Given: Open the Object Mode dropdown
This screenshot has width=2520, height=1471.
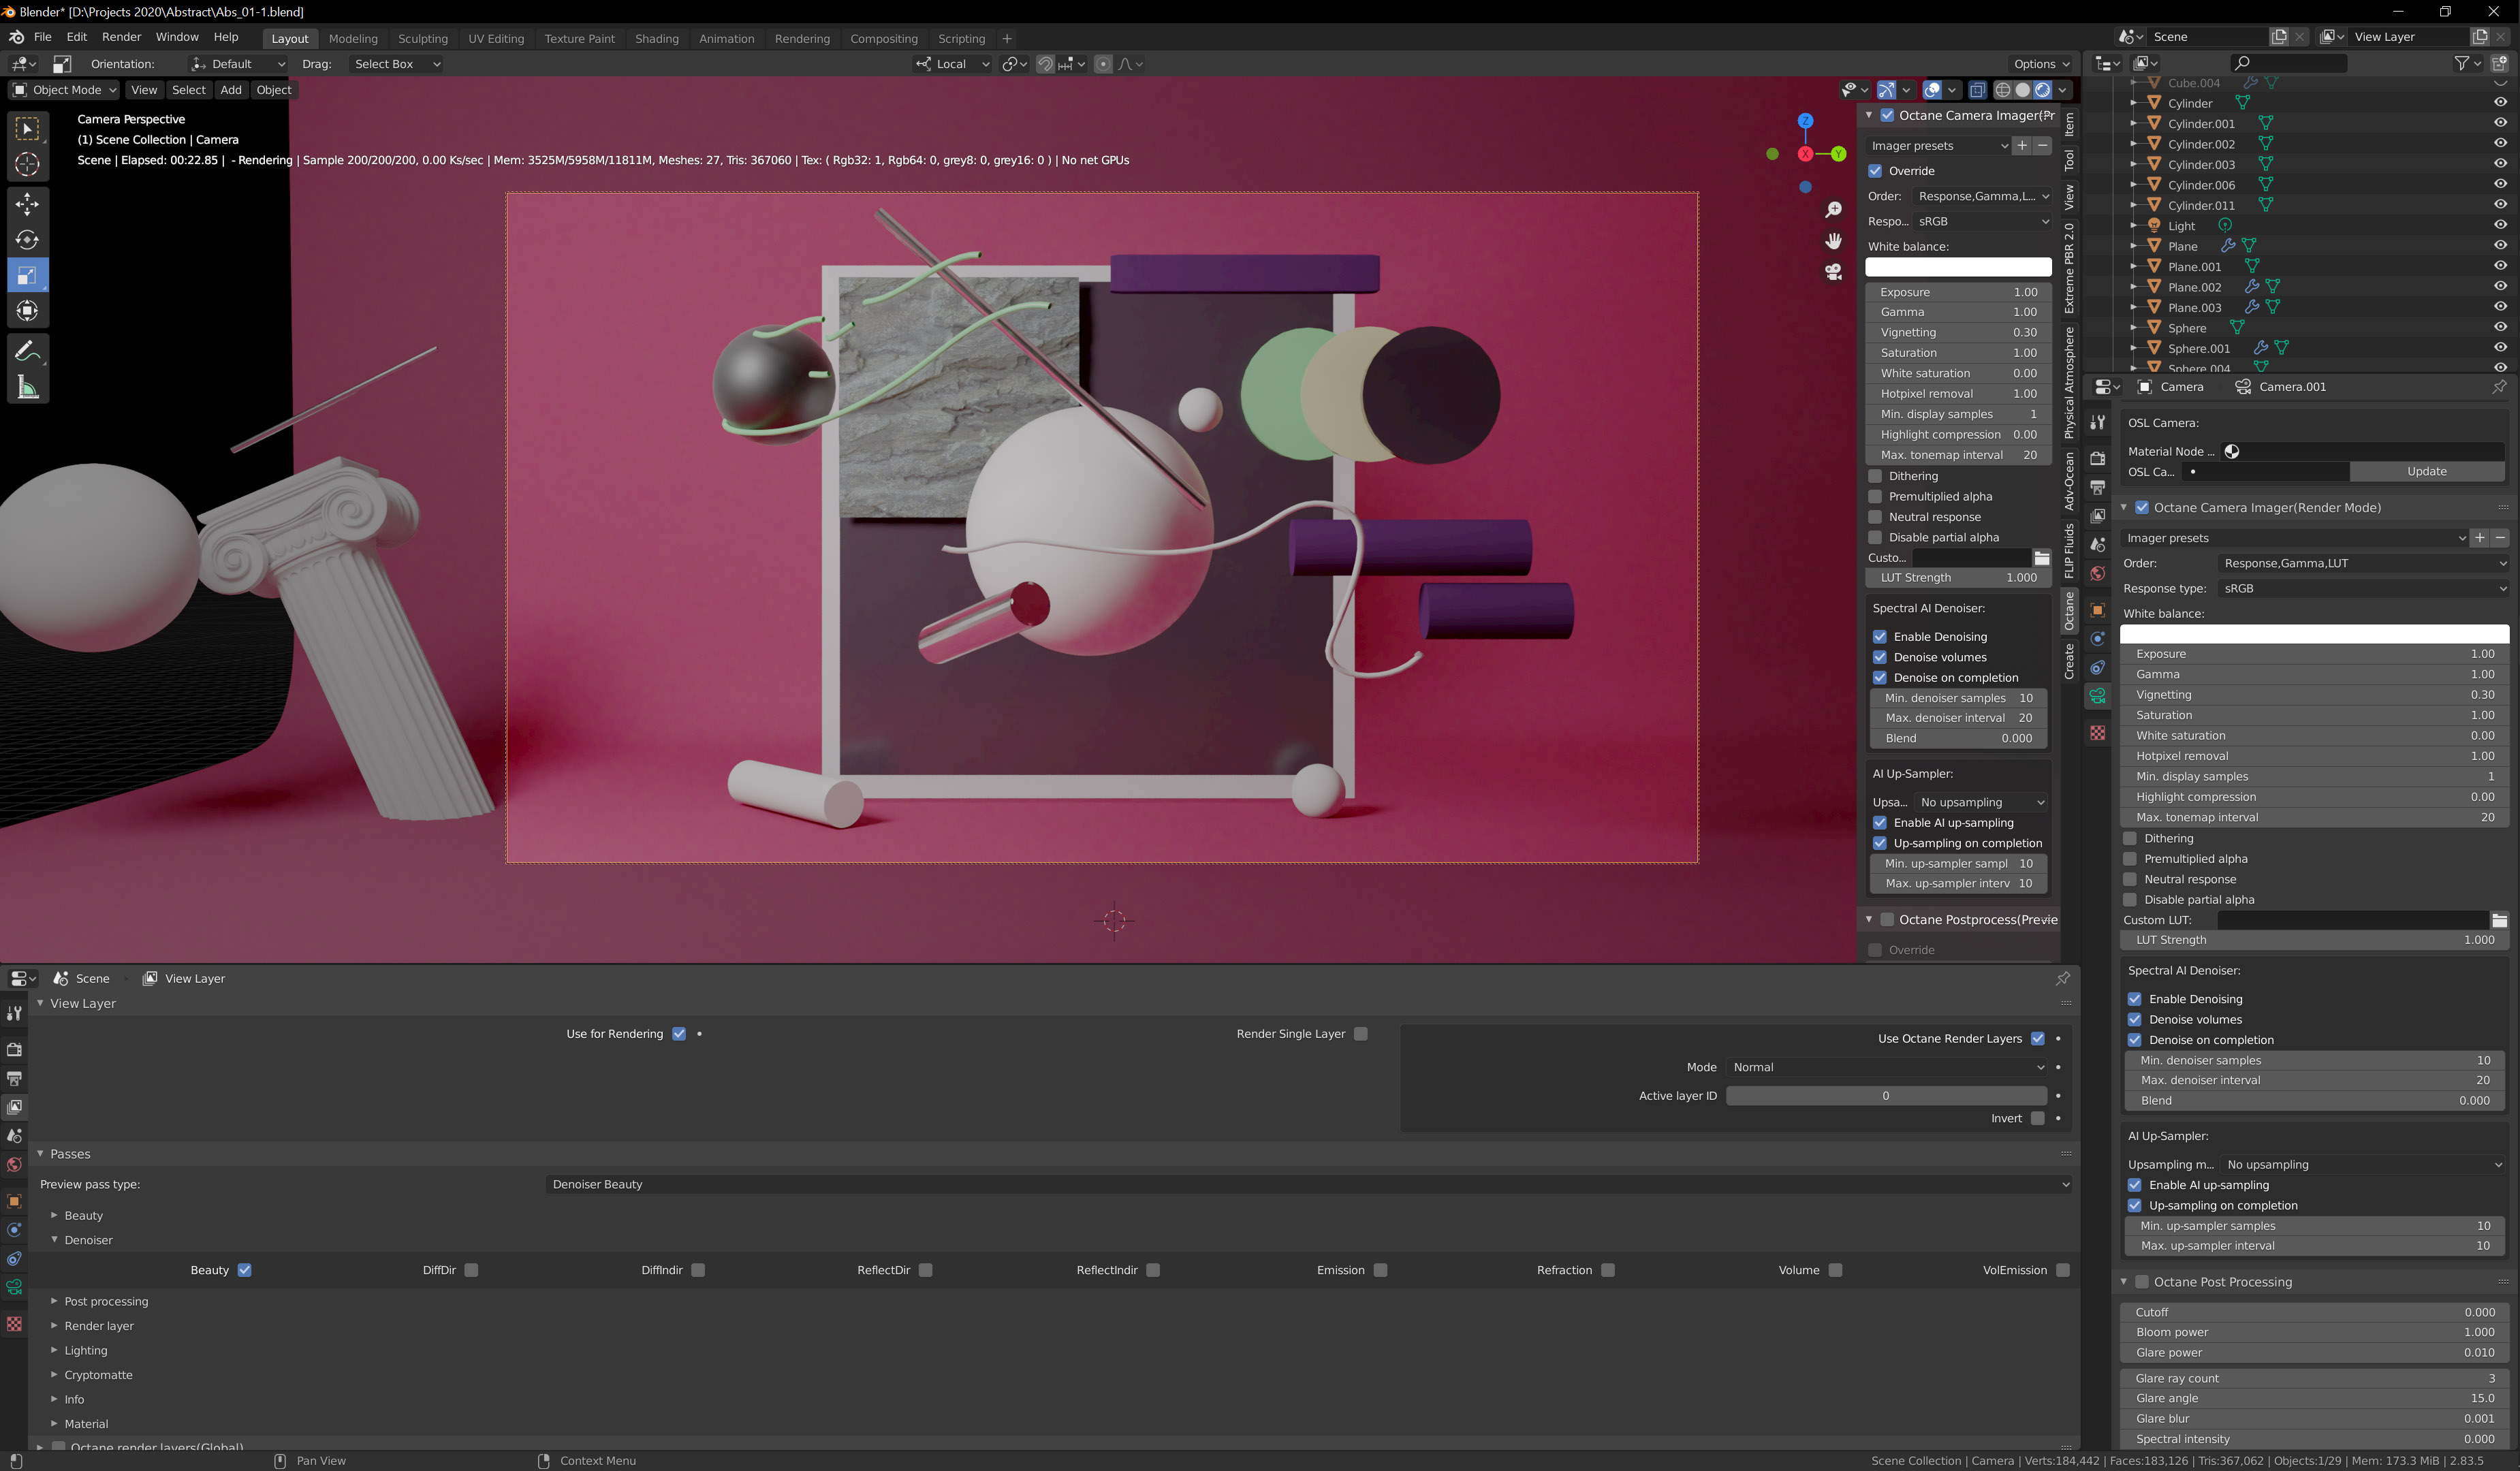Looking at the screenshot, I should tap(65, 90).
